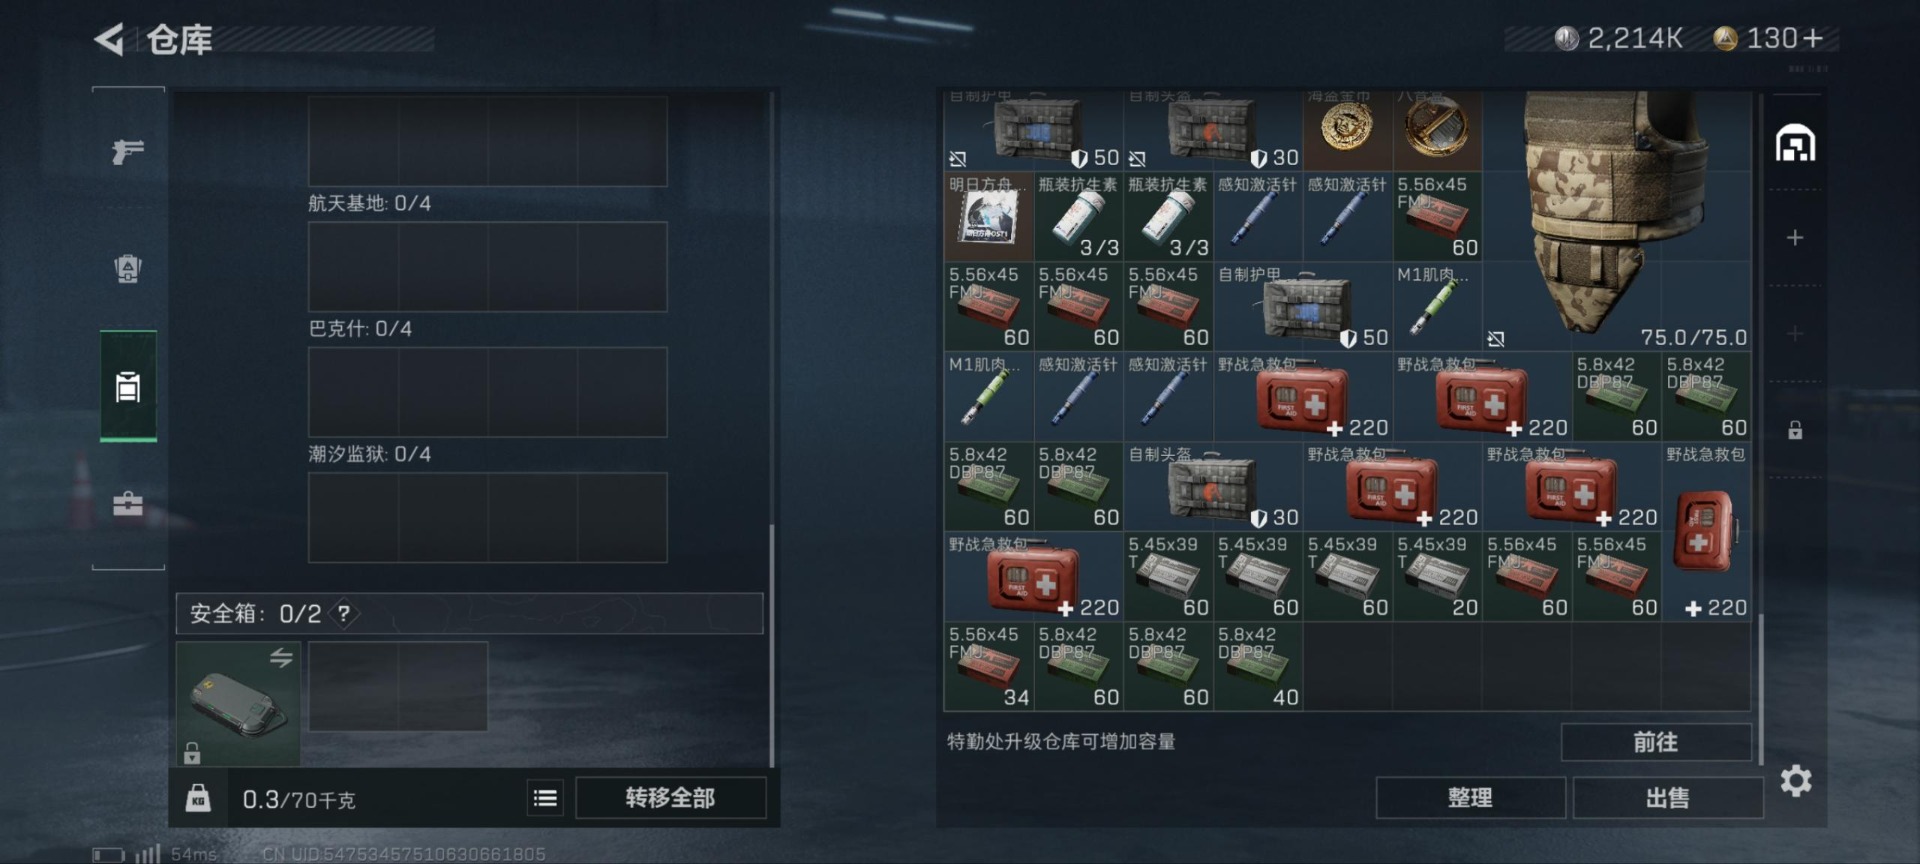This screenshot has height=864, width=1920.
Task: Open the settings gear icon
Action: coord(1796,781)
